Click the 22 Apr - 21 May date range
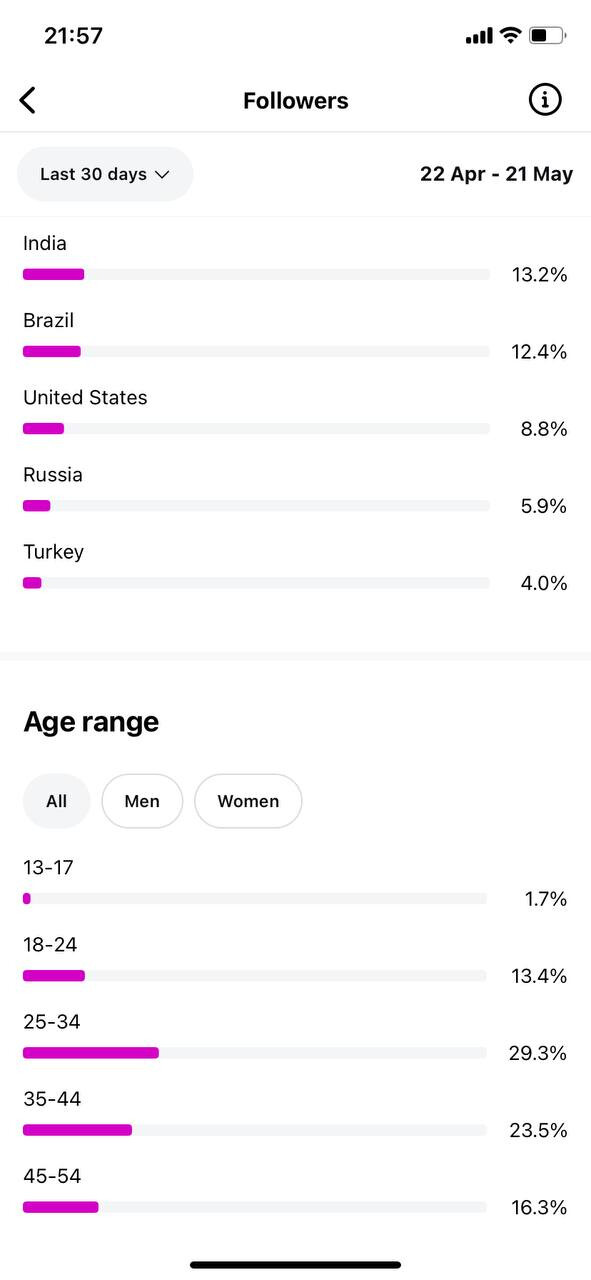591x1280 pixels. tap(497, 174)
